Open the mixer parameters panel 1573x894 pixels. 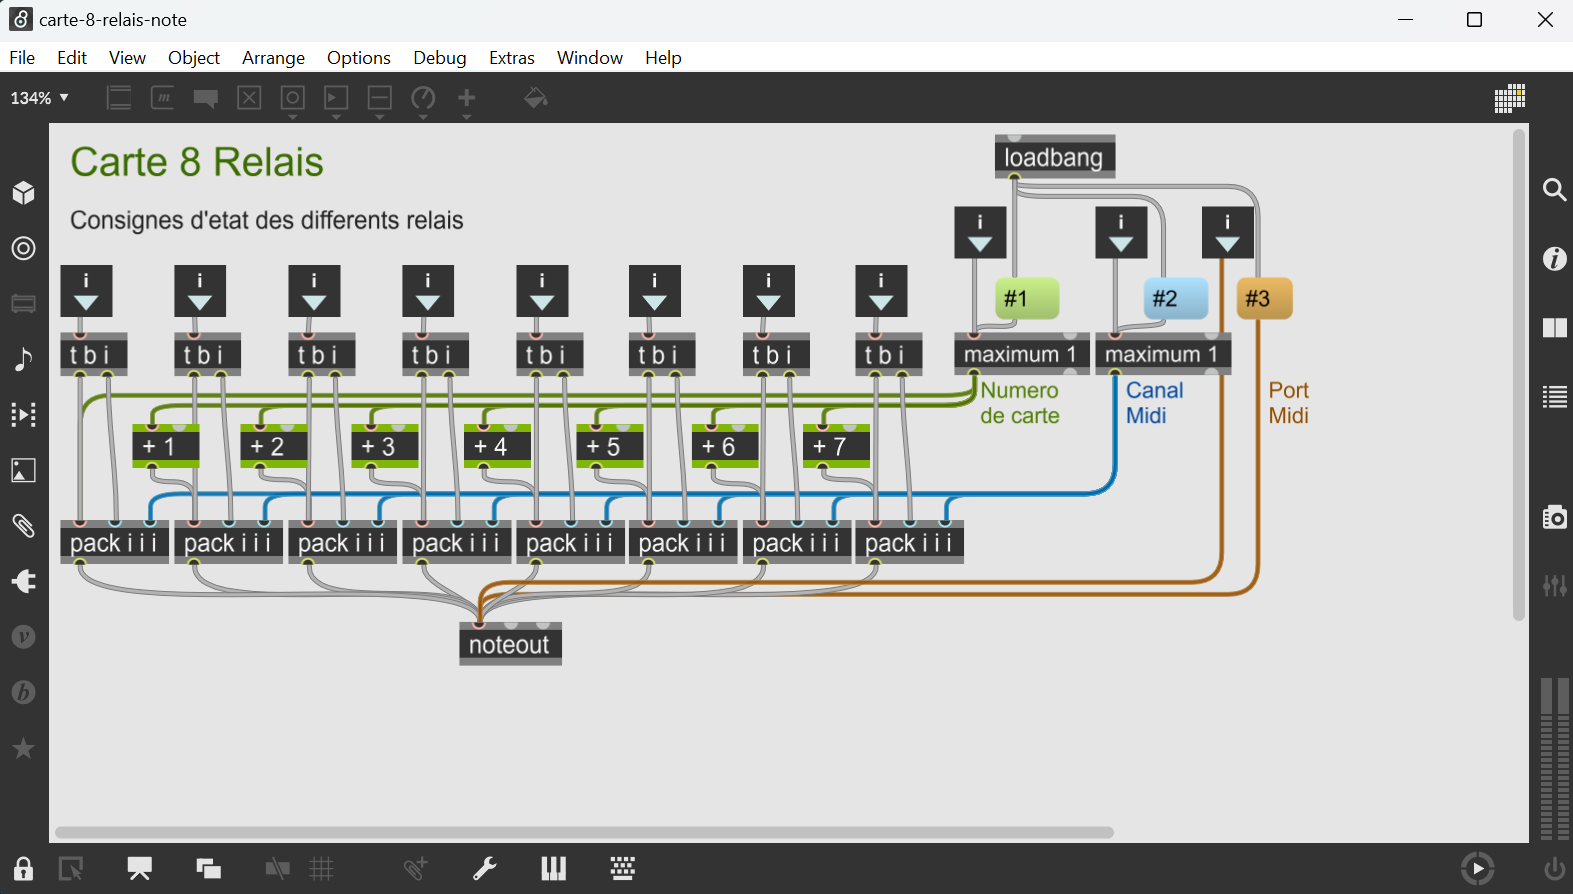pos(1554,586)
